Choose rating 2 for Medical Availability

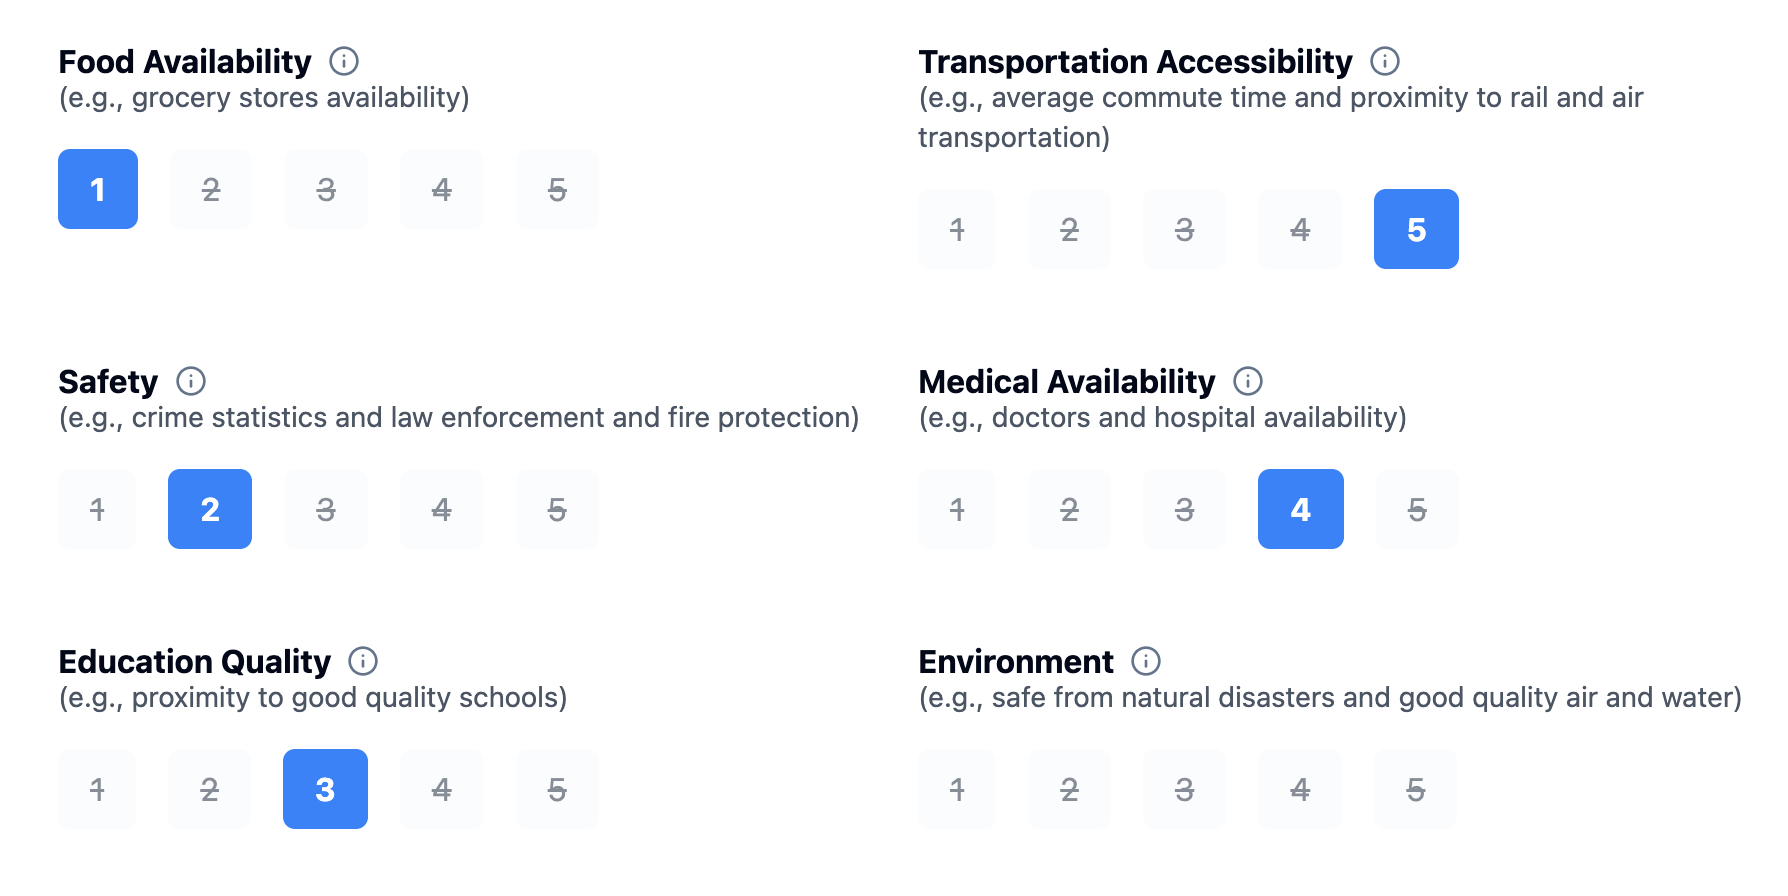(x=1069, y=509)
